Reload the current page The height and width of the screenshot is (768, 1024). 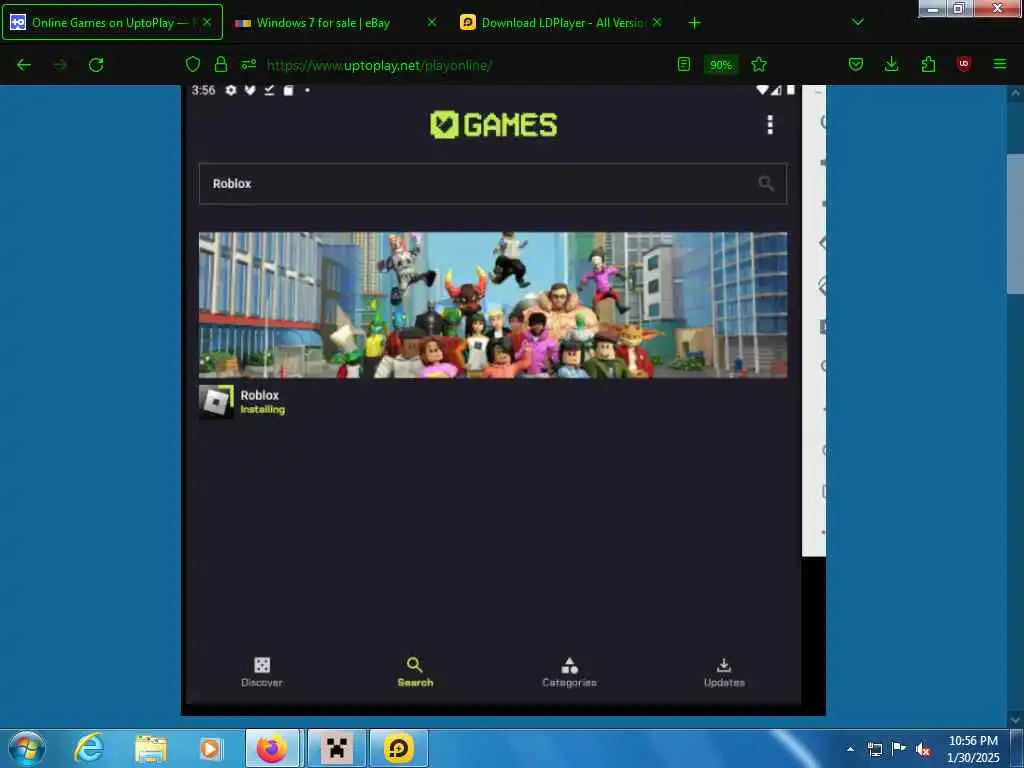(96, 65)
